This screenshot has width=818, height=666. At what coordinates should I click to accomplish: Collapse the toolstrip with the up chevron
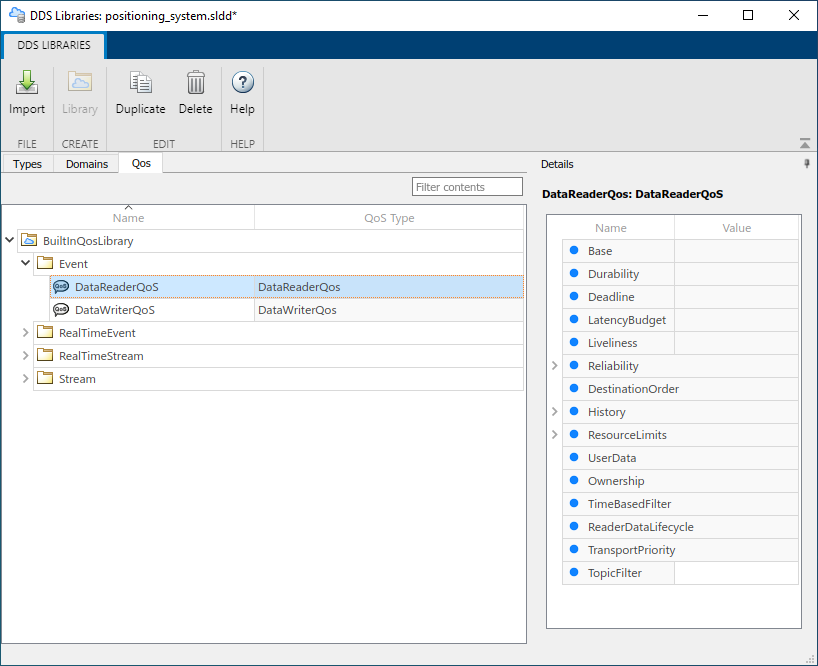click(804, 143)
